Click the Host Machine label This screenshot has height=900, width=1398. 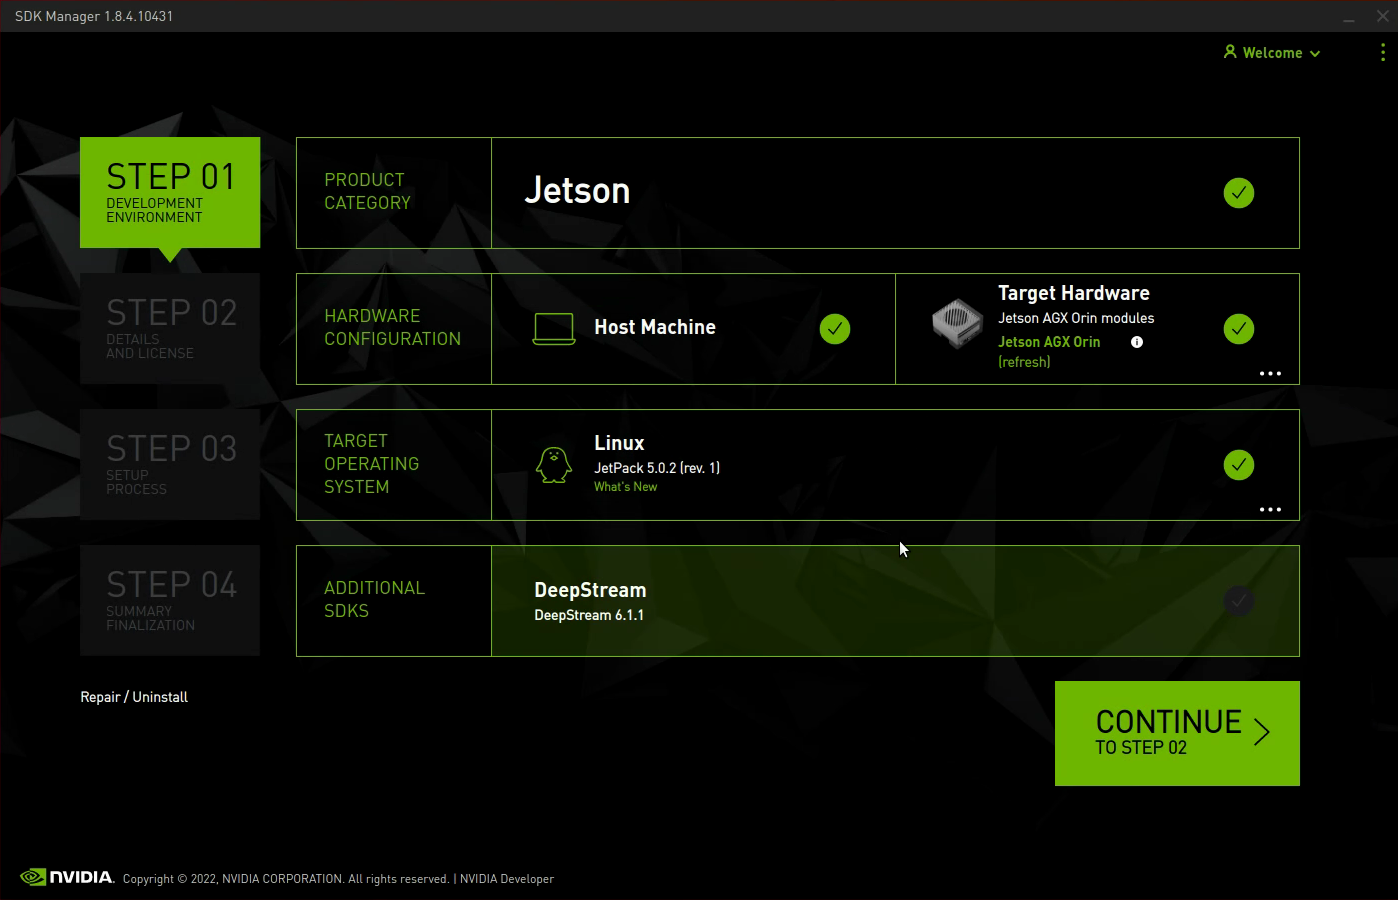[x=655, y=327]
